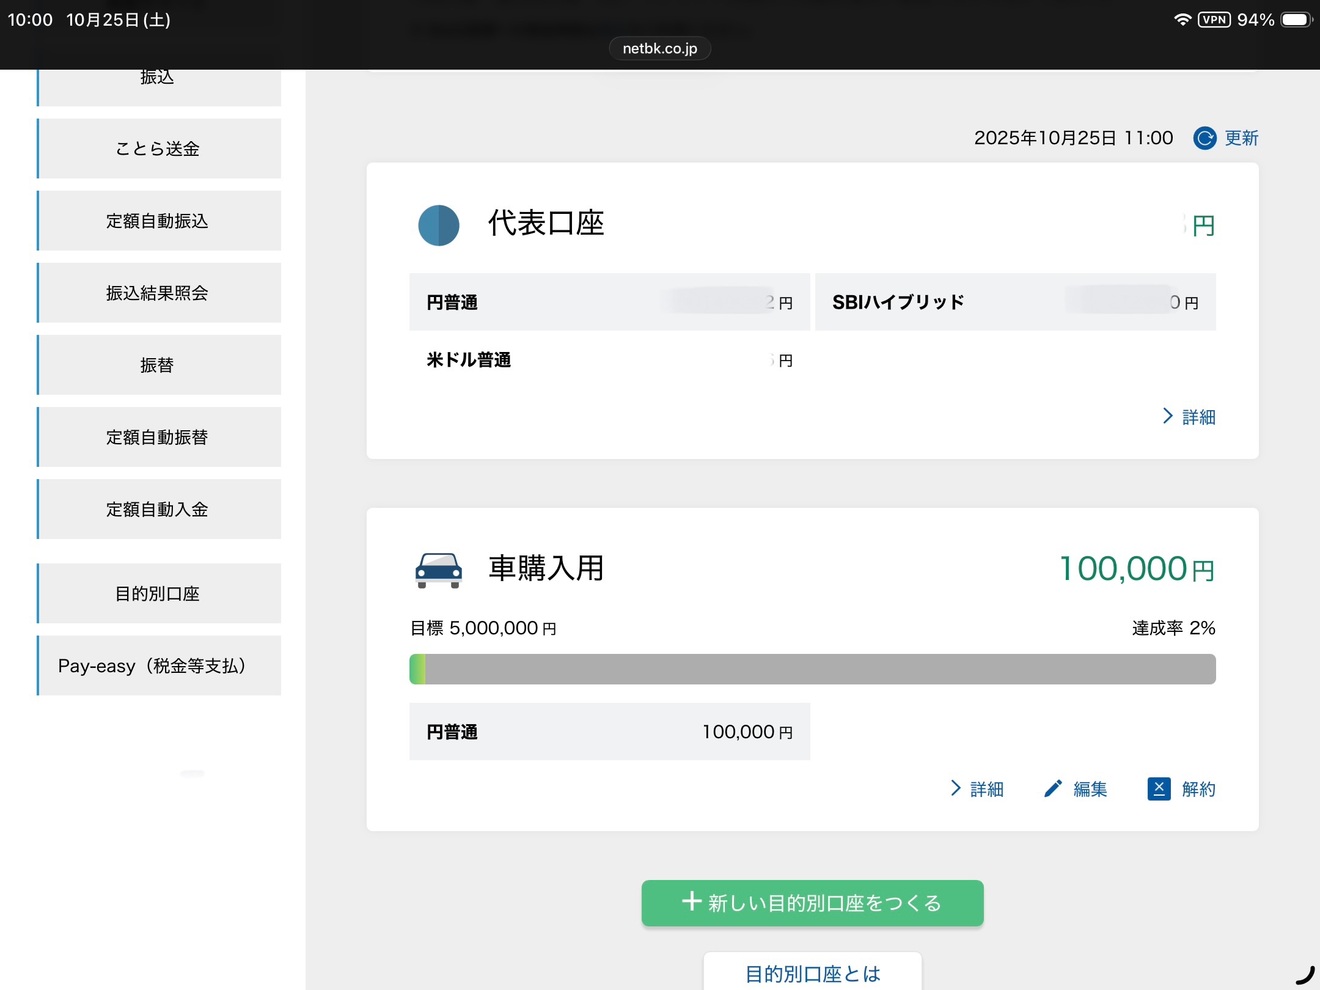Image resolution: width=1320 pixels, height=990 pixels.
Task: Click the green 100,000円 total amount
Action: [x=1137, y=569]
